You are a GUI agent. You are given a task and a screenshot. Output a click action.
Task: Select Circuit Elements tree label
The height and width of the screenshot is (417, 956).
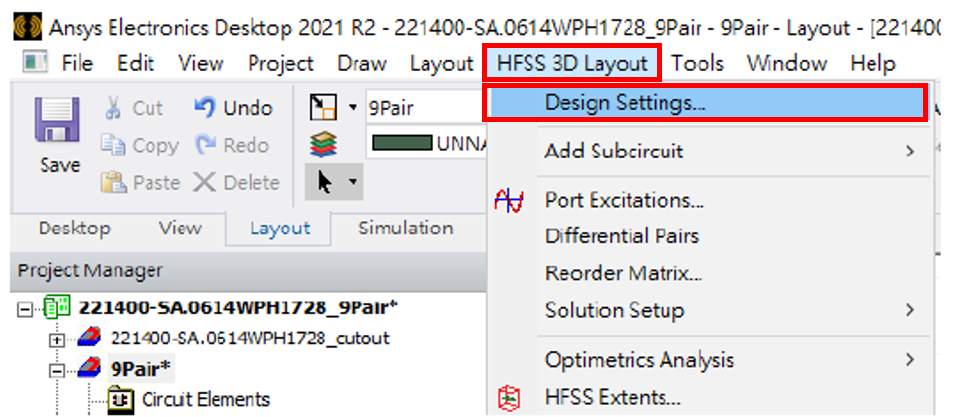(206, 400)
